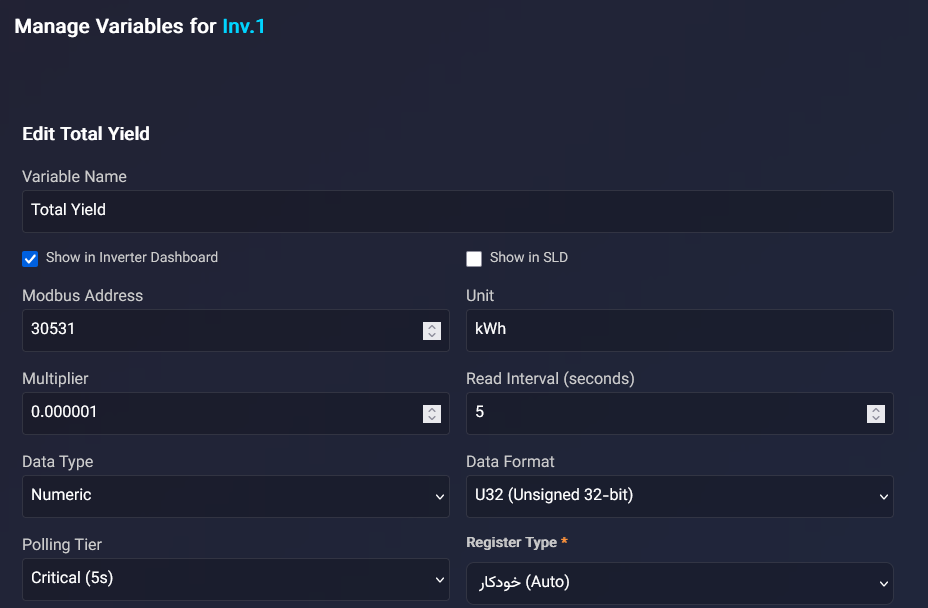Click into the Unit field with kWh
The image size is (928, 608).
680,330
